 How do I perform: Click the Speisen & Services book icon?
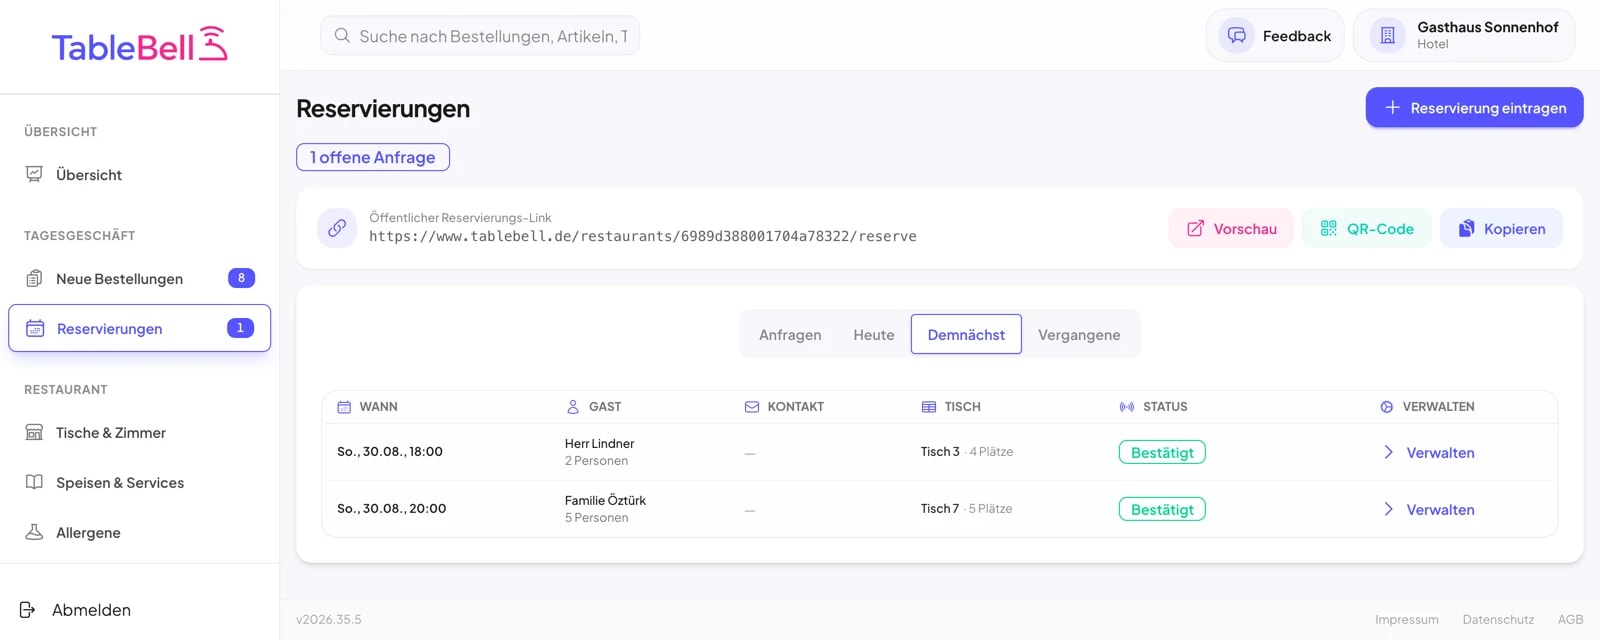coord(34,482)
